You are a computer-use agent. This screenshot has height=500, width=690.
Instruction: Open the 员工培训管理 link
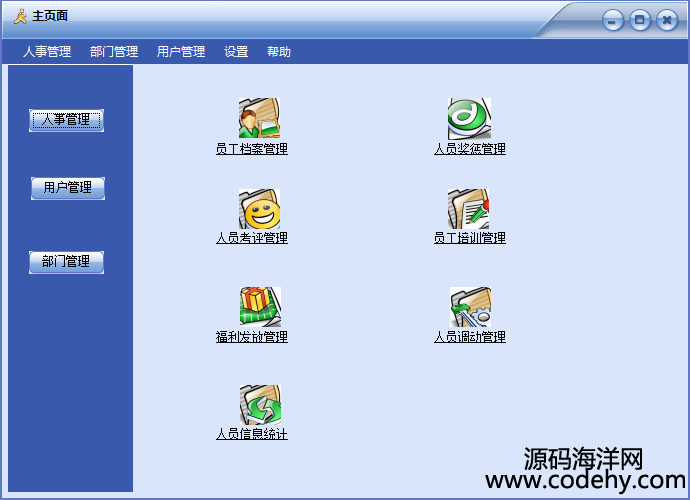point(470,238)
